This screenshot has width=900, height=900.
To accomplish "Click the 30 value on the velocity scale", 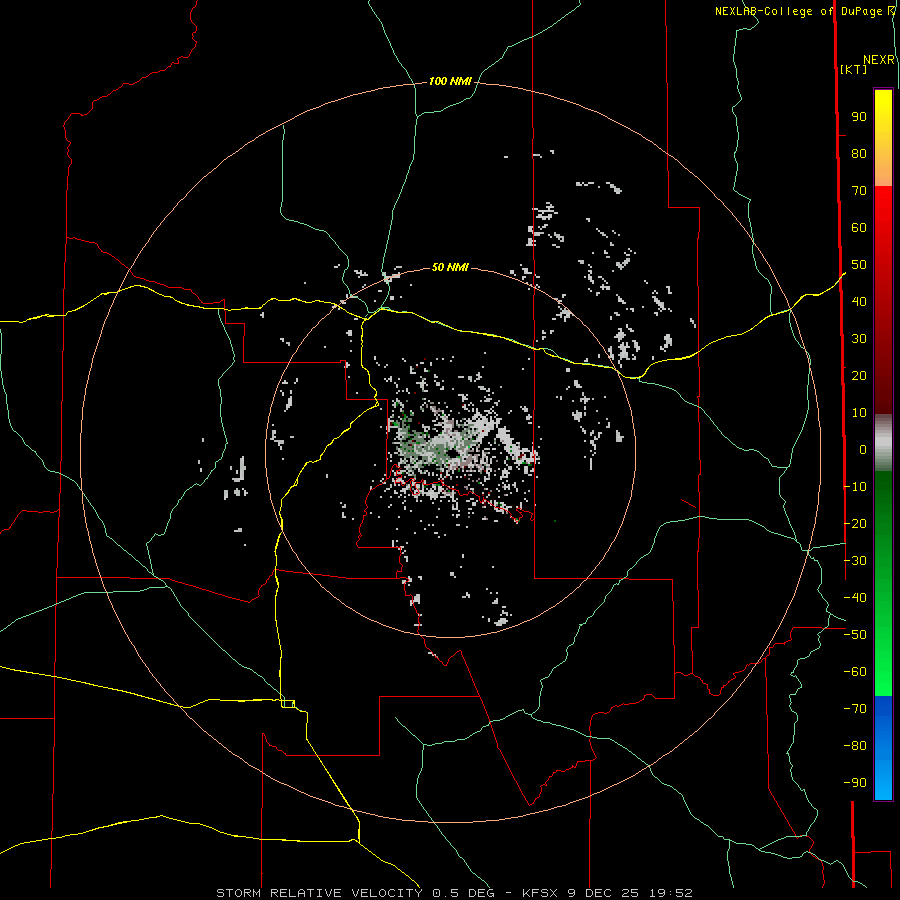I will pos(859,339).
